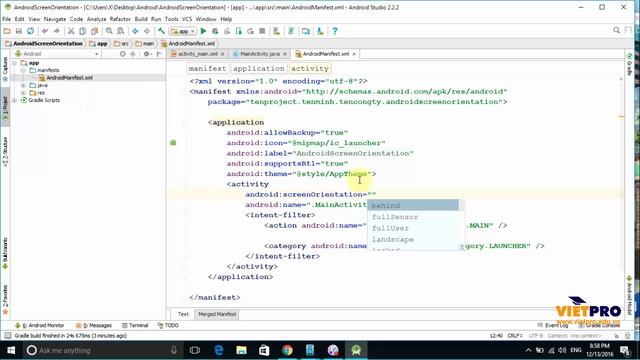Click the Save All toolbar icon
This screenshot has width=640, height=360.
point(18,31)
